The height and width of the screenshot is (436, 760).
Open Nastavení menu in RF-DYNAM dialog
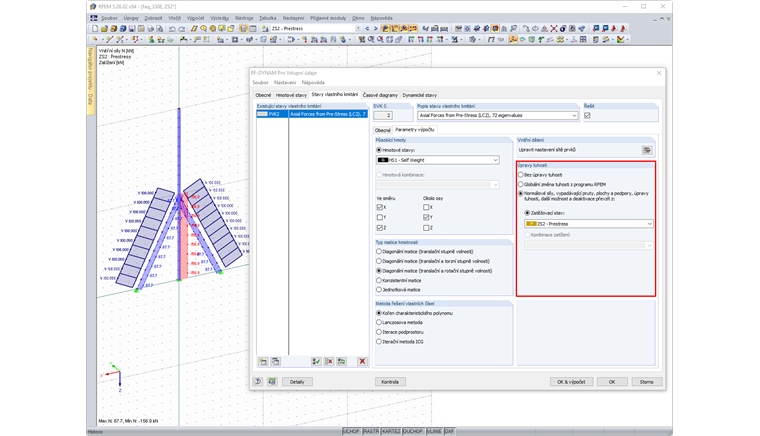[285, 82]
